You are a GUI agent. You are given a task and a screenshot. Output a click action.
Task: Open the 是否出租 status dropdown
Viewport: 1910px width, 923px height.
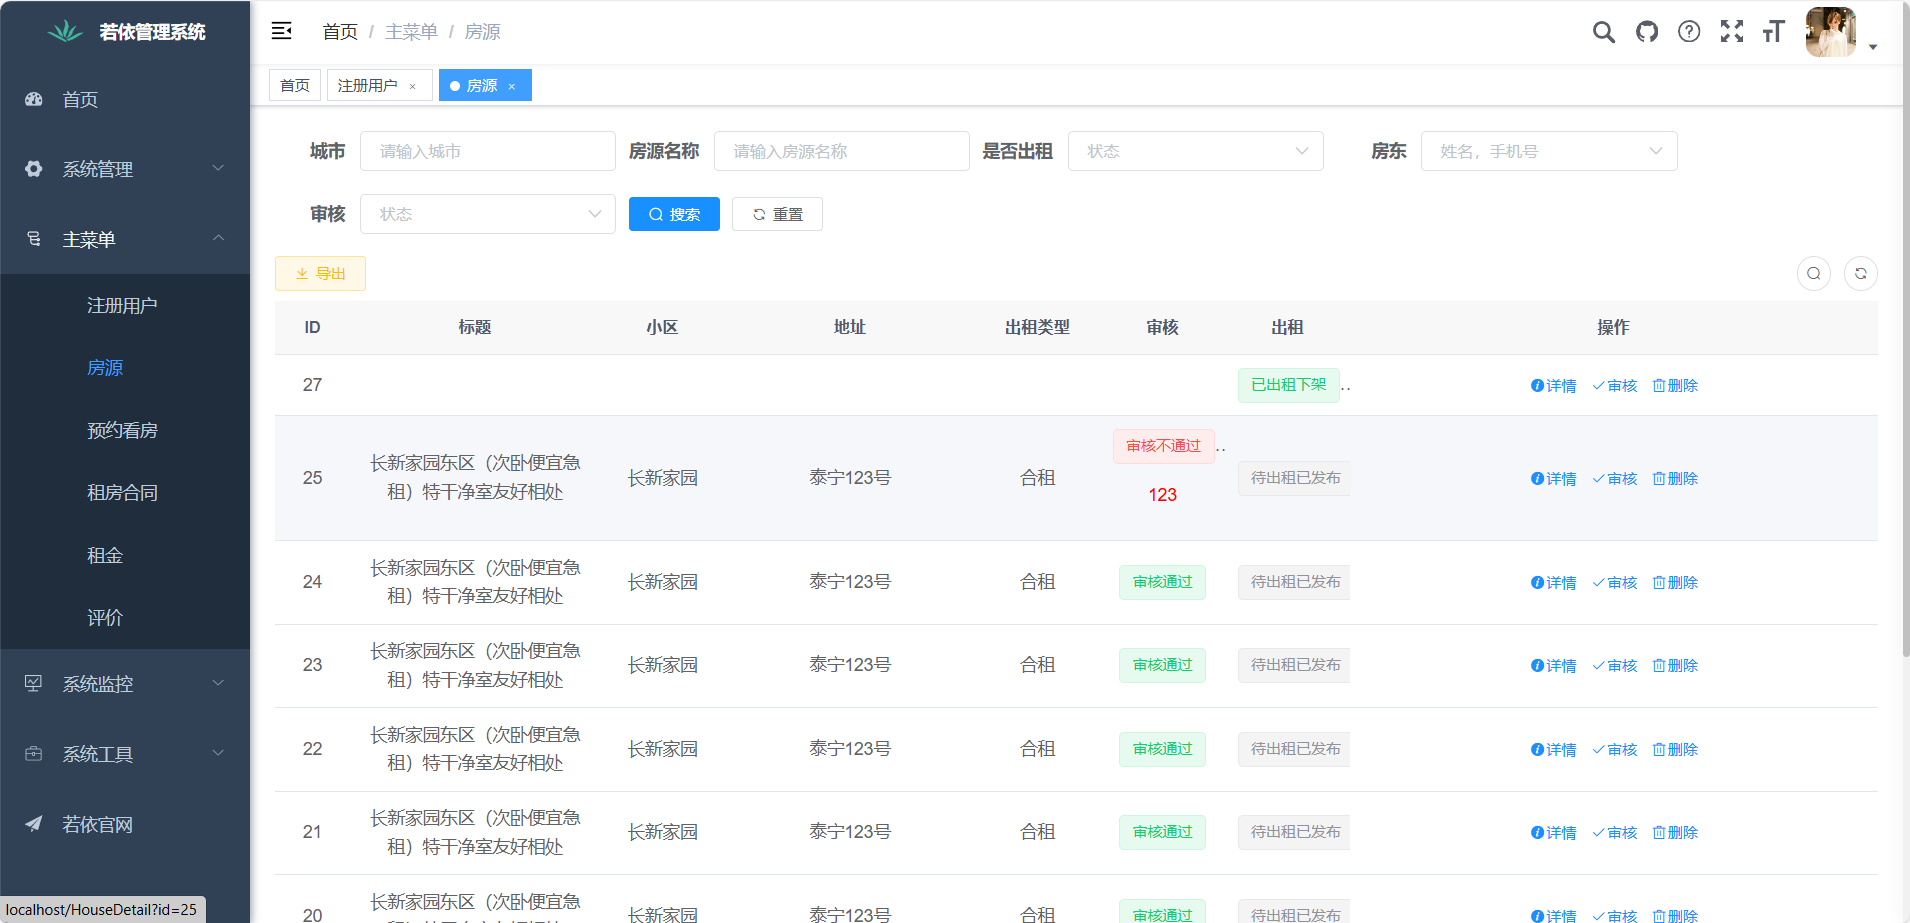click(1196, 151)
